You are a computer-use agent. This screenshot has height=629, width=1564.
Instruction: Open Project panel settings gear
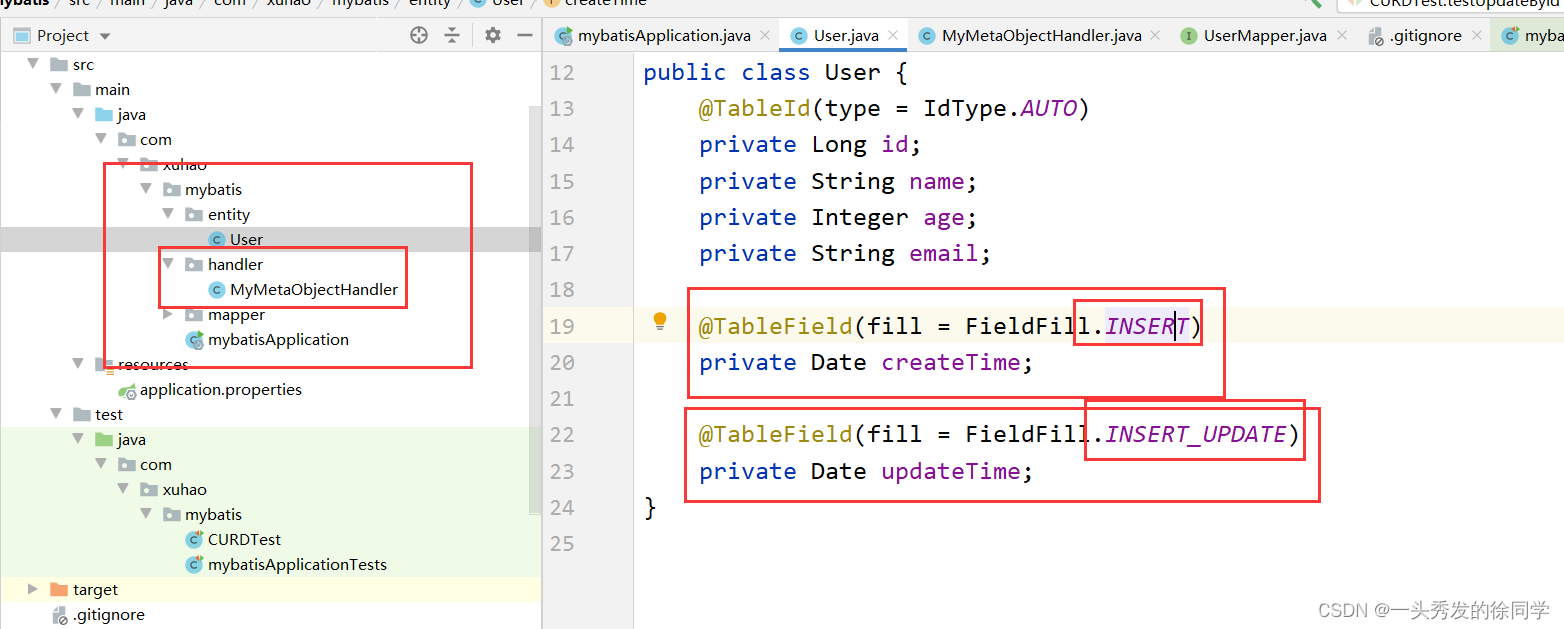(492, 35)
